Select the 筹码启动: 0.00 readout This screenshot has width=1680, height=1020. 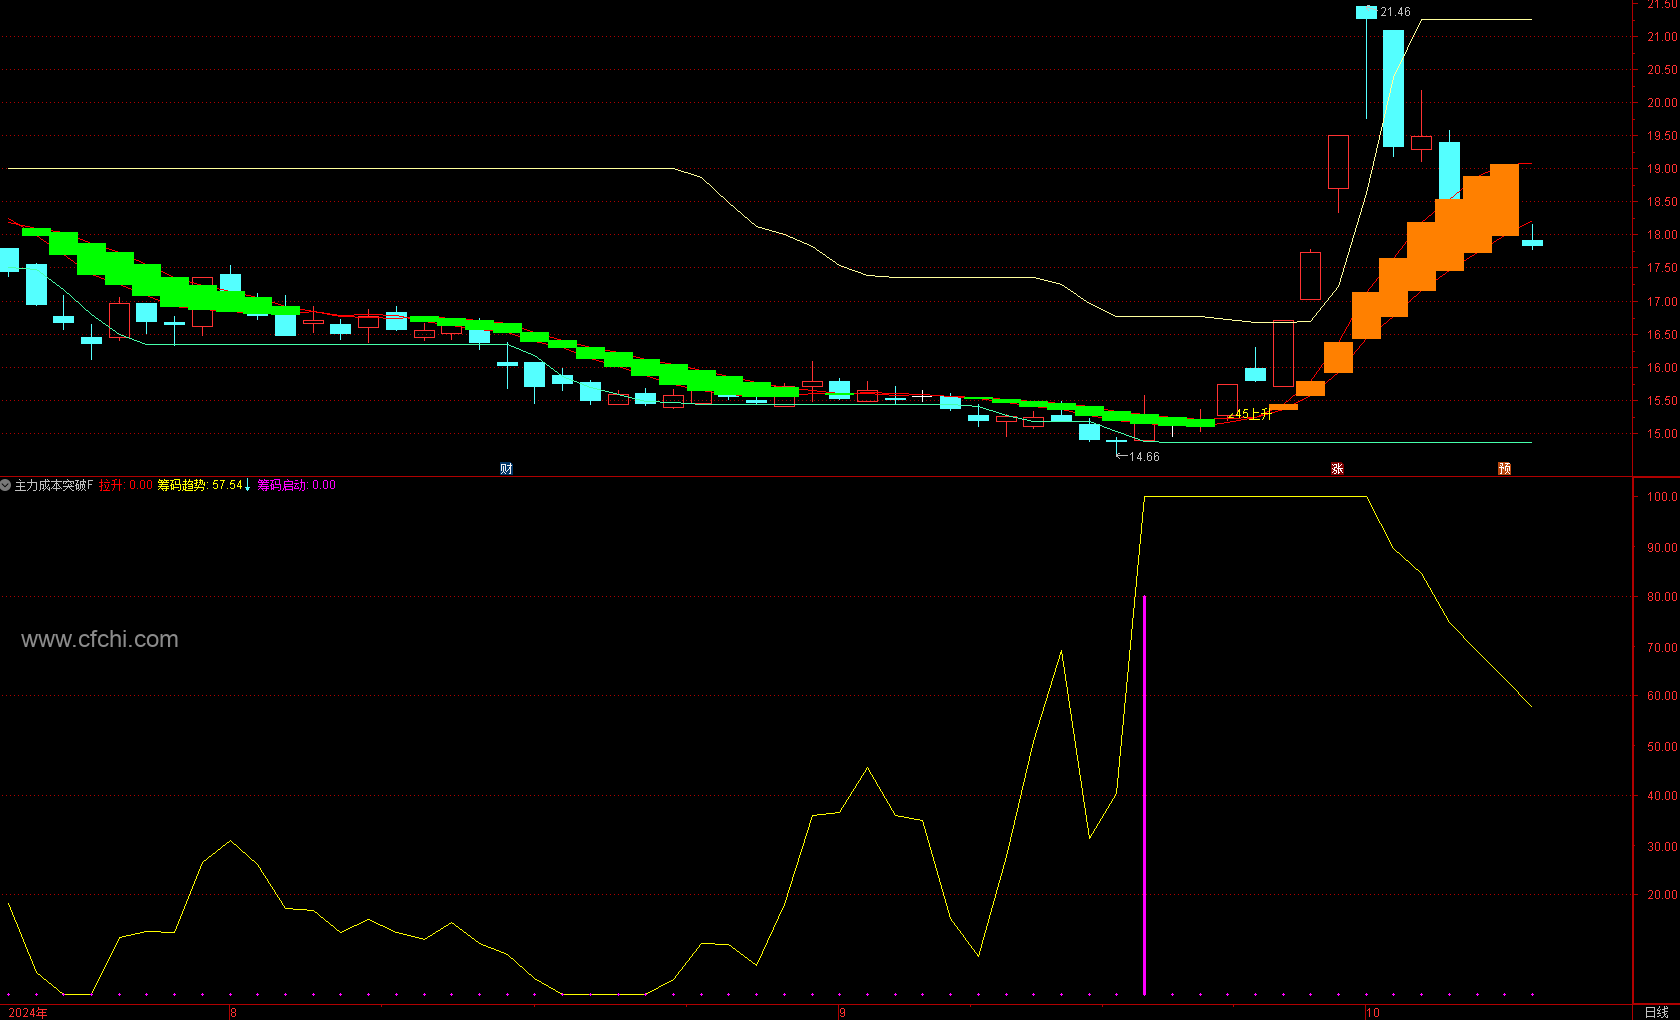point(297,485)
